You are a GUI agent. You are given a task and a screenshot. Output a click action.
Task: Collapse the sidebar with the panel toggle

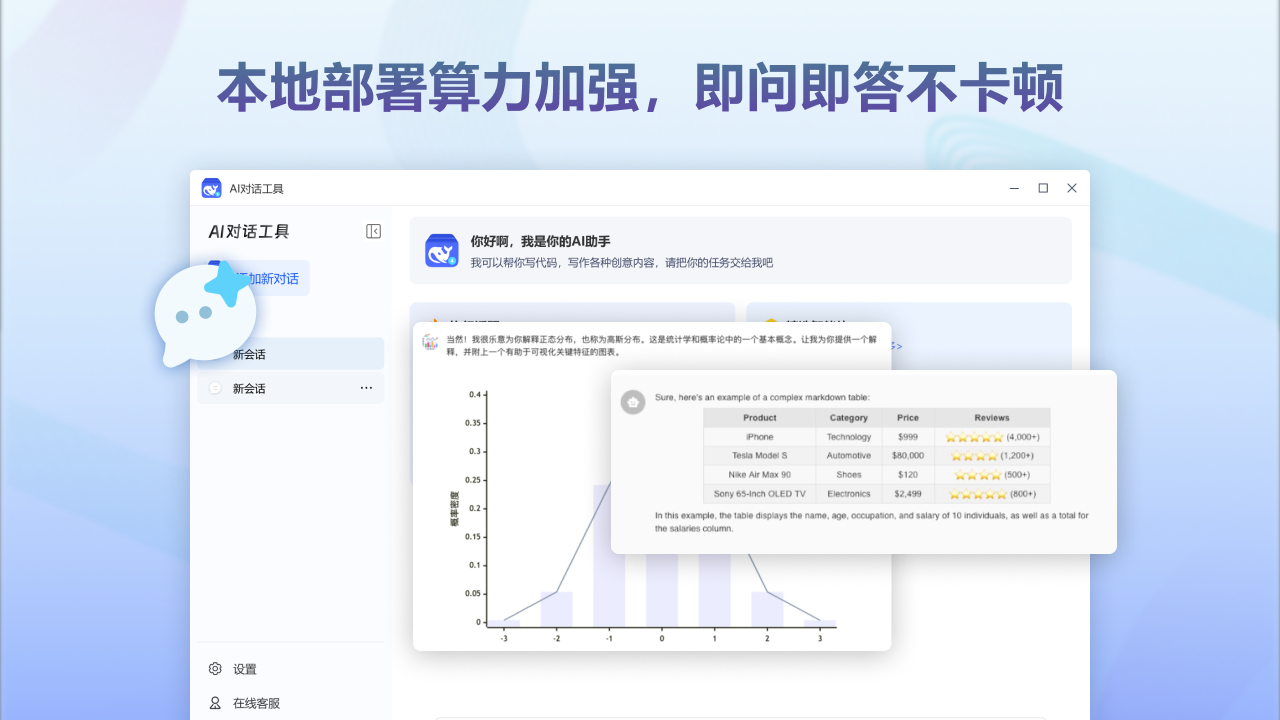tap(372, 231)
